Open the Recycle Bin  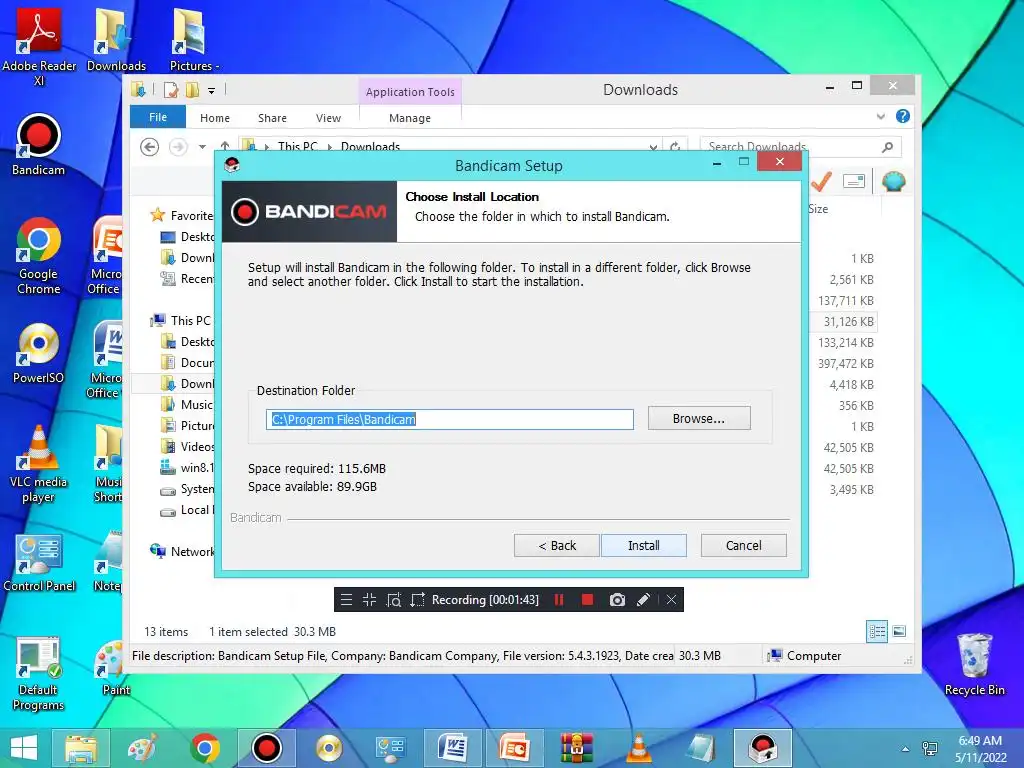[x=974, y=665]
